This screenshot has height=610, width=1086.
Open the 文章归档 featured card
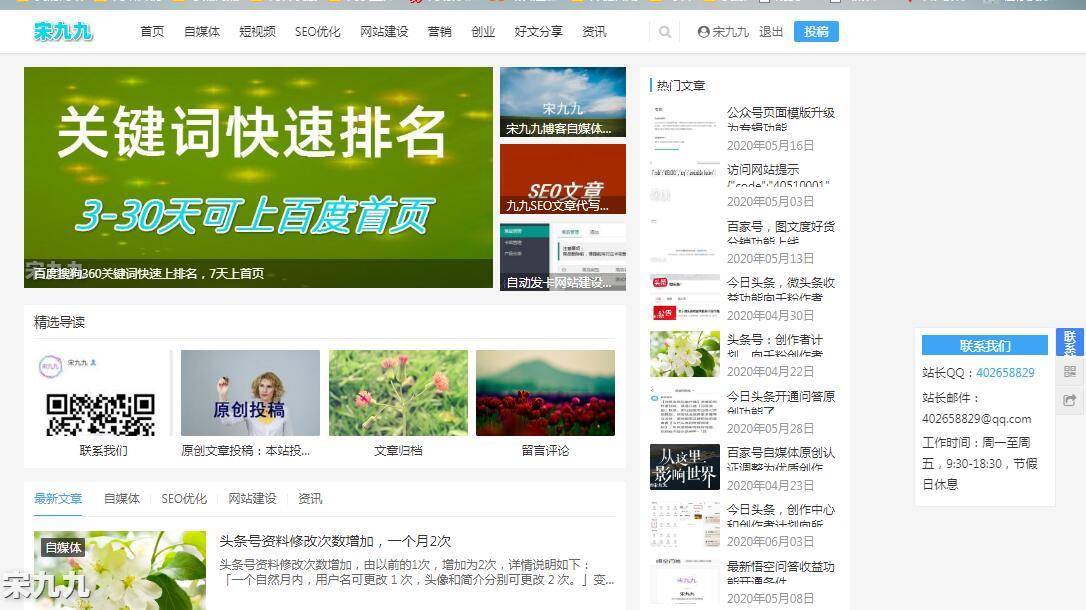[x=398, y=404]
